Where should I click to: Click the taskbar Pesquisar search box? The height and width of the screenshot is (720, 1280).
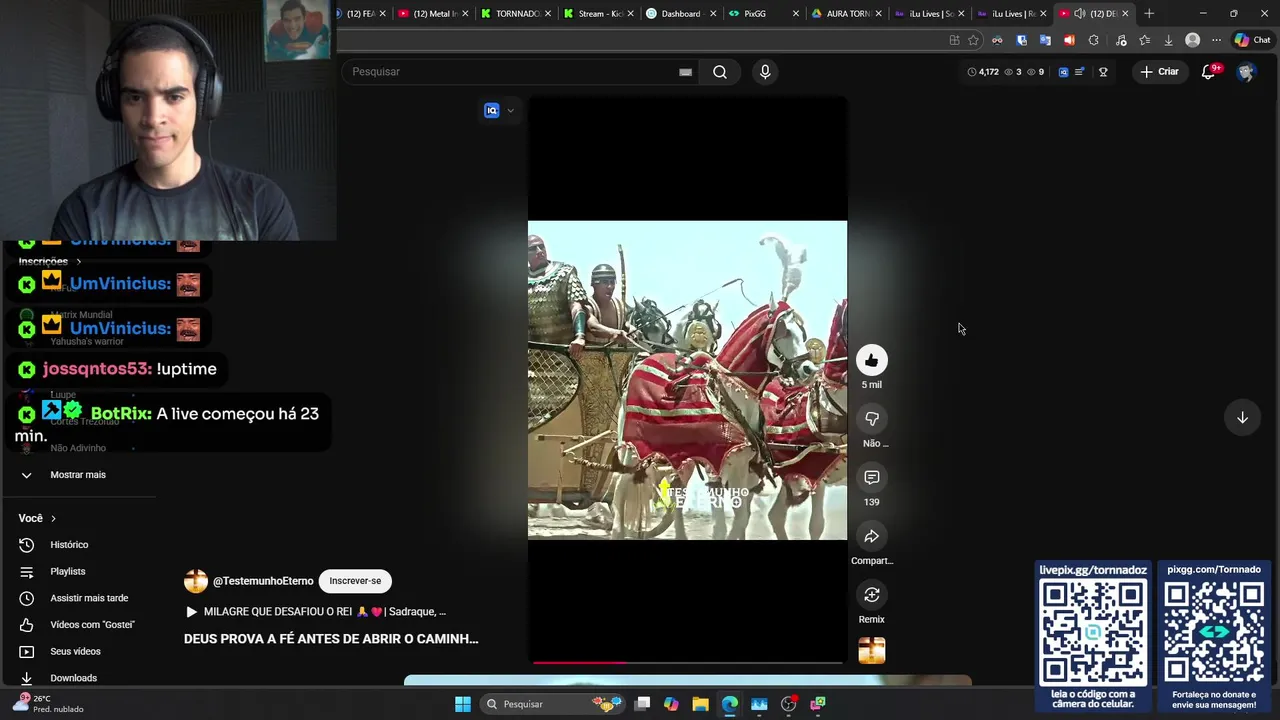(x=552, y=704)
